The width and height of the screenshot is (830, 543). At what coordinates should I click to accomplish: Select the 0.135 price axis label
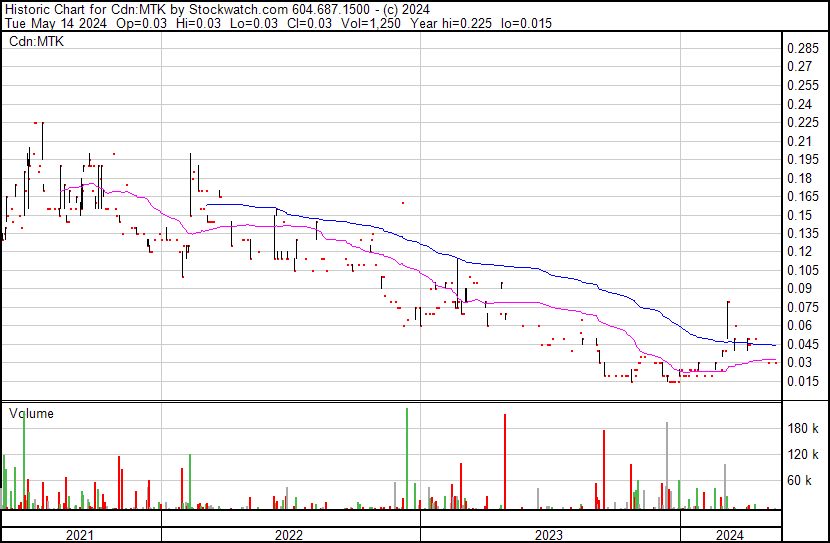[x=802, y=233]
